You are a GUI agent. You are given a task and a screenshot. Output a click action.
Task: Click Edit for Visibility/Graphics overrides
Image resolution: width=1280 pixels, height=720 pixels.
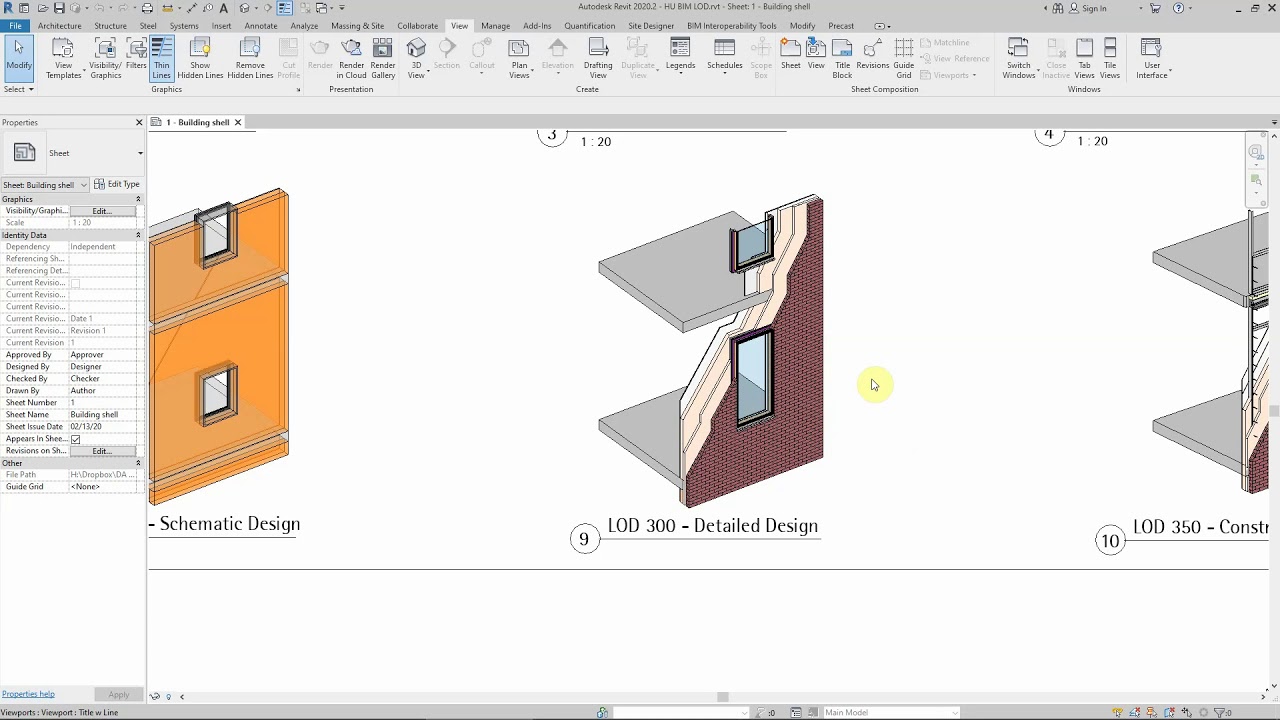[x=102, y=211]
